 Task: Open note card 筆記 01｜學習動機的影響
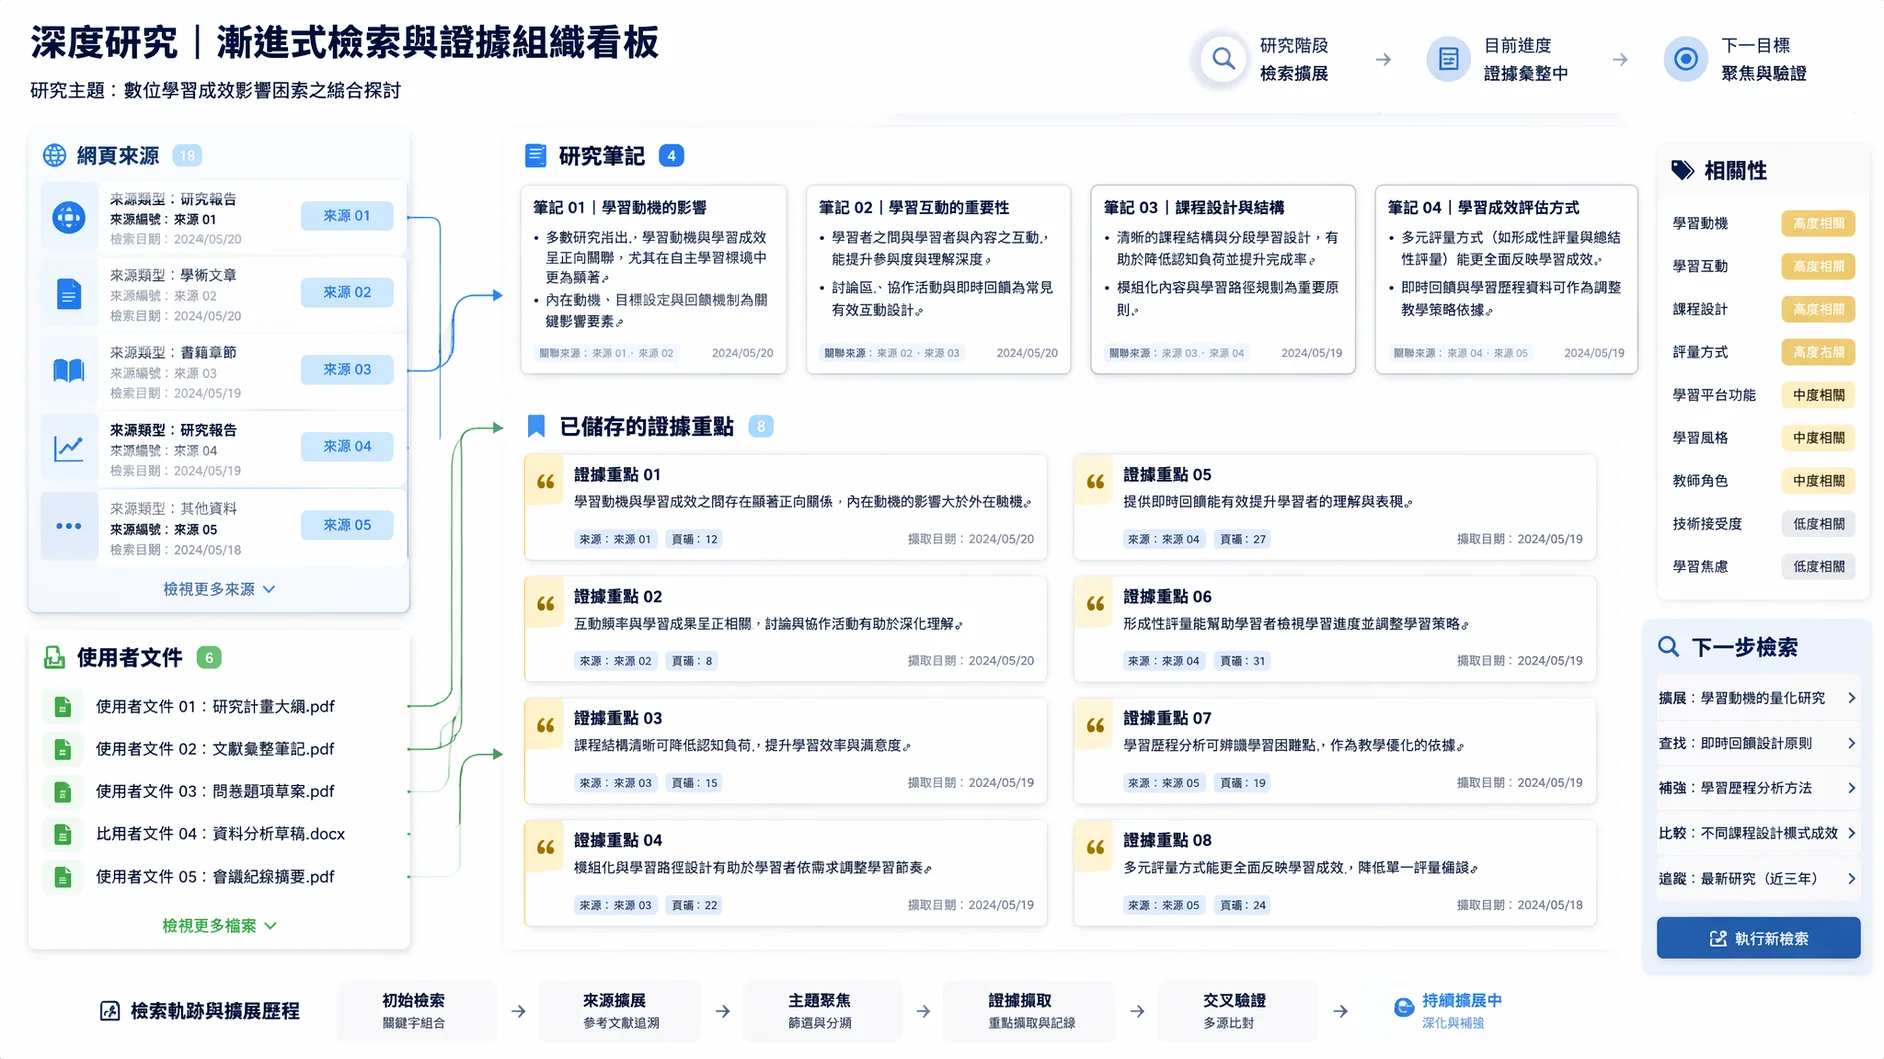tap(653, 279)
